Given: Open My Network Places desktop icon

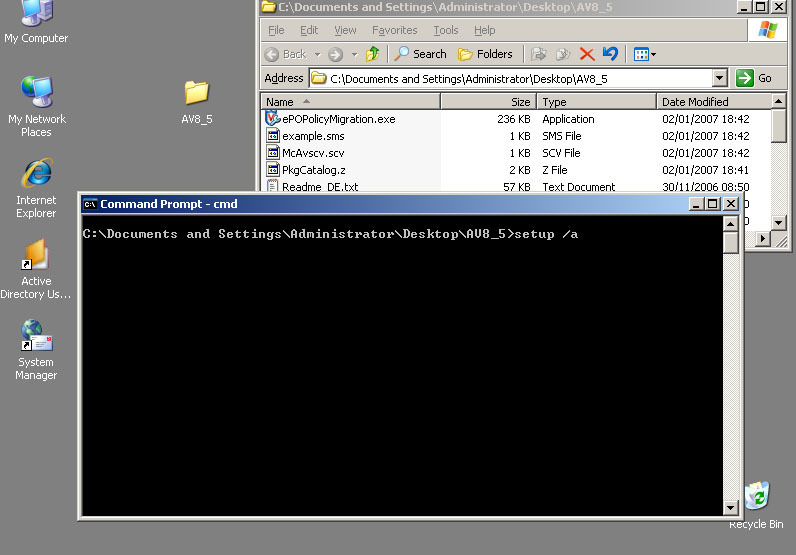Looking at the screenshot, I should (x=37, y=105).
